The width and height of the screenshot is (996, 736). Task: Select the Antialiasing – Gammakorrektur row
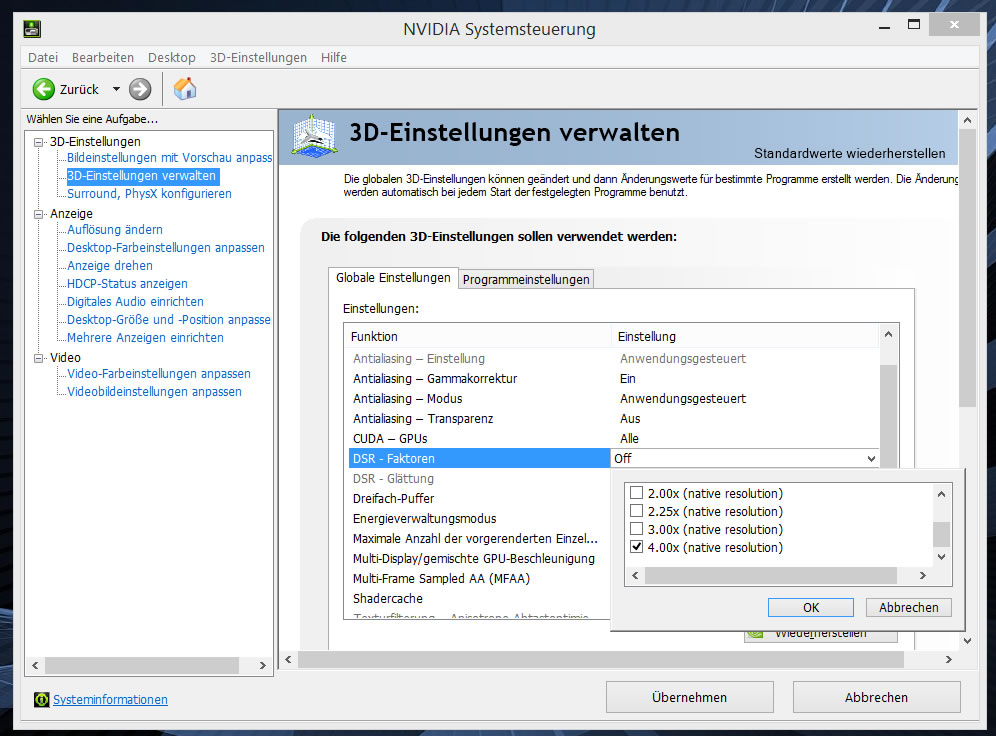[614, 378]
